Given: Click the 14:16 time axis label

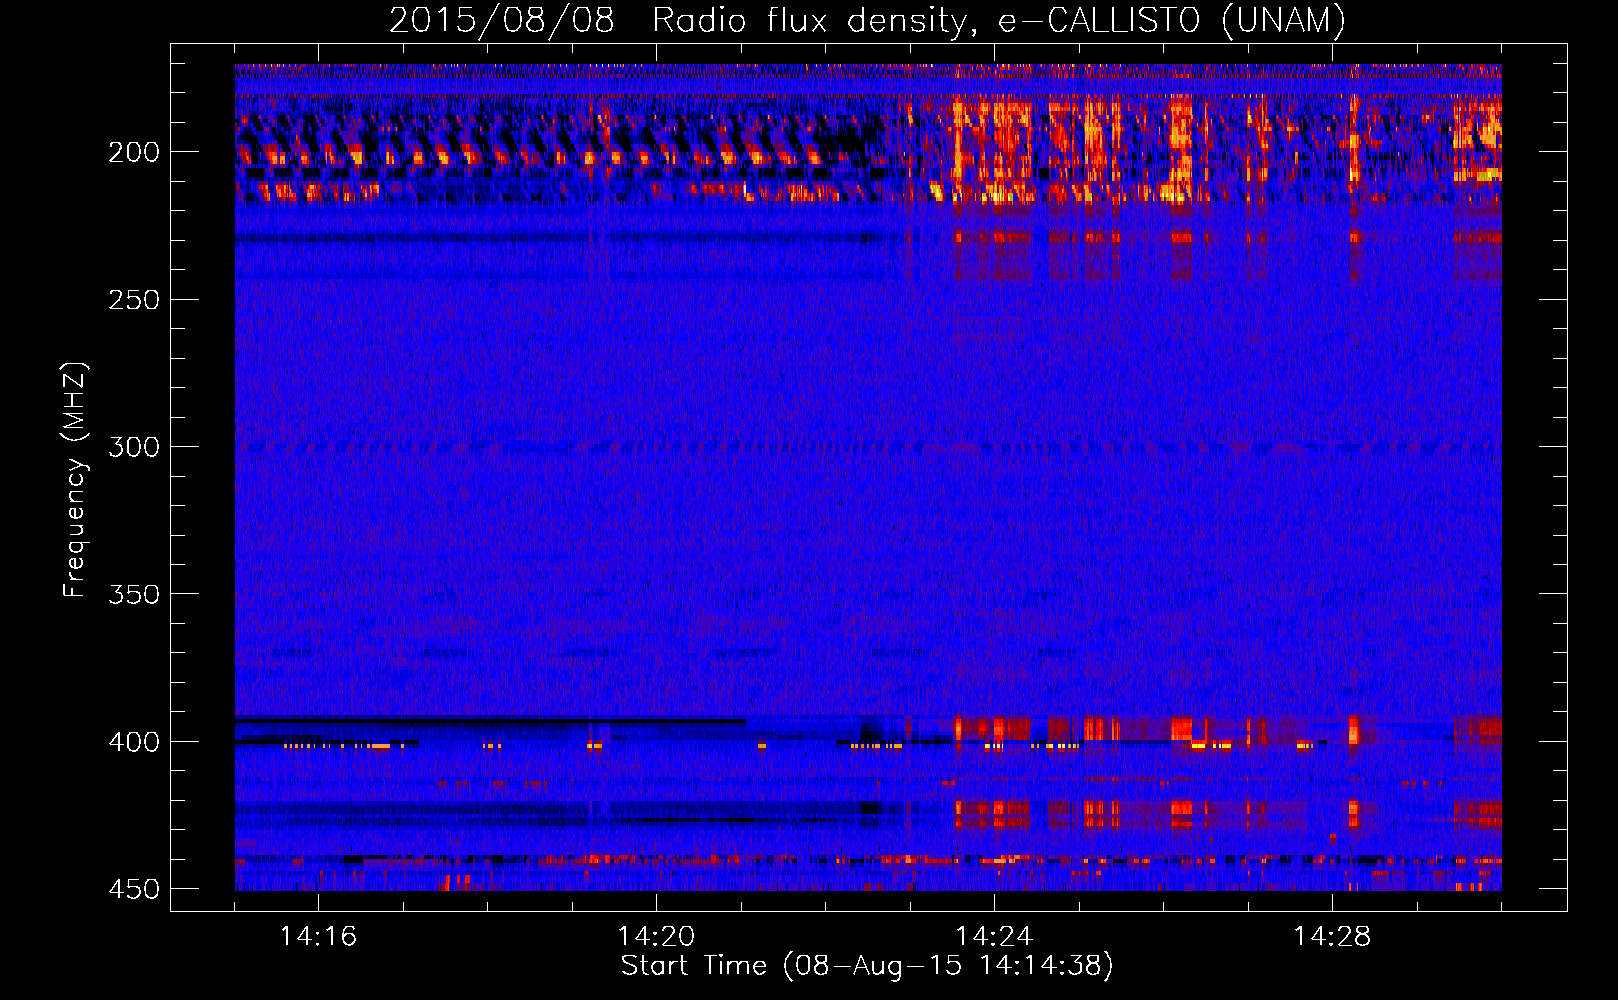Looking at the screenshot, I should coord(318,936).
